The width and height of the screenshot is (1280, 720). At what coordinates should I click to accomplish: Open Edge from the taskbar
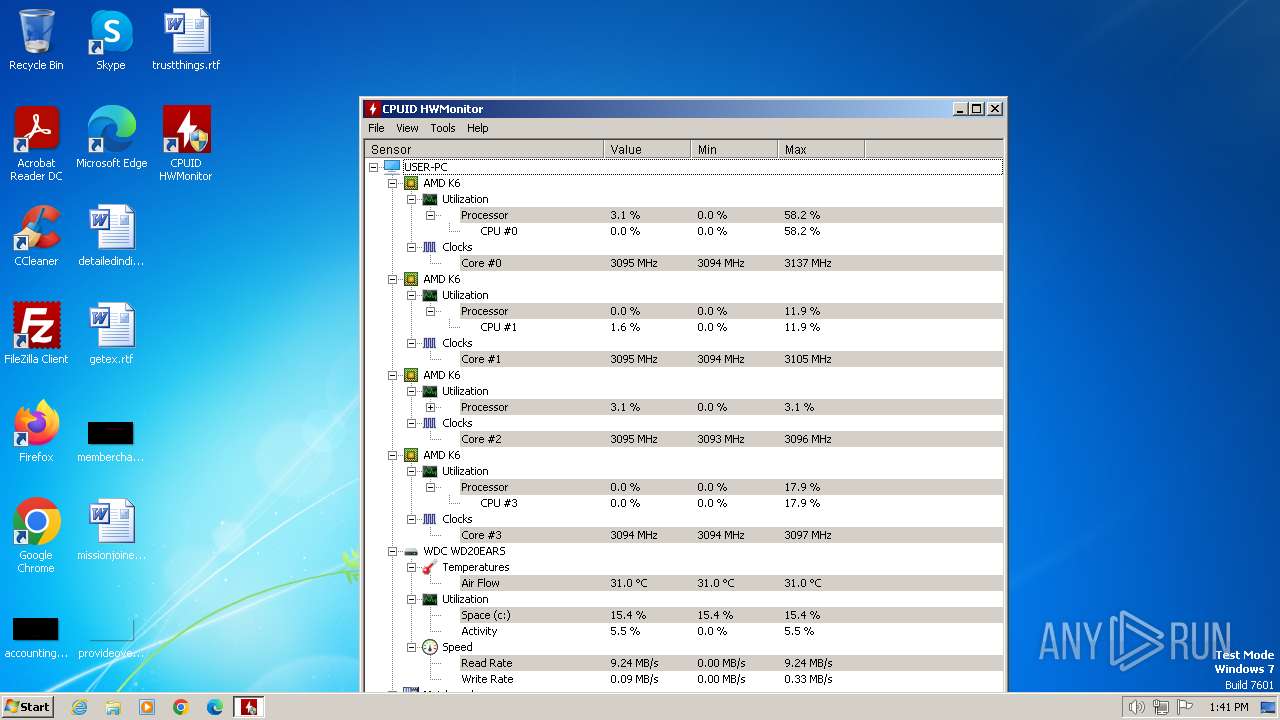pos(215,707)
